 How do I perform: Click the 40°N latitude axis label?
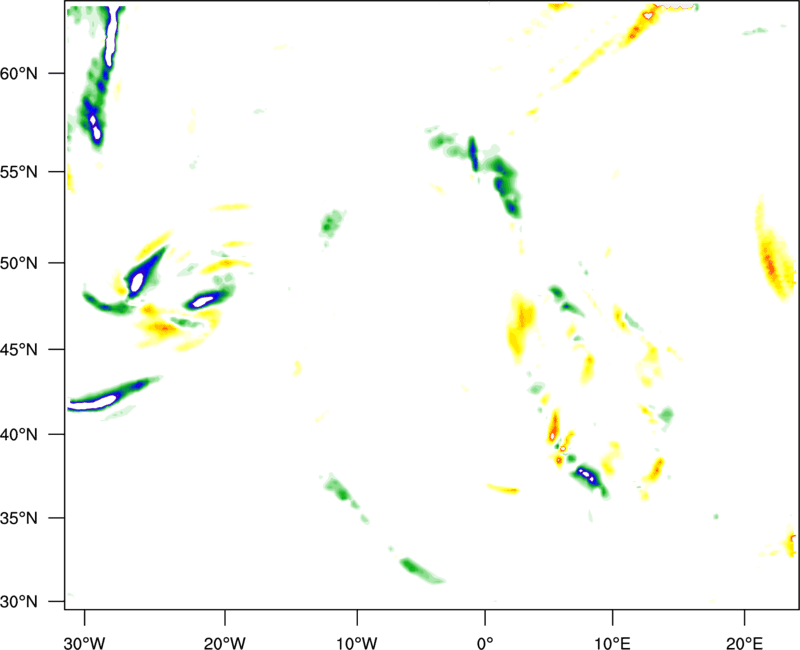pos(19,434)
